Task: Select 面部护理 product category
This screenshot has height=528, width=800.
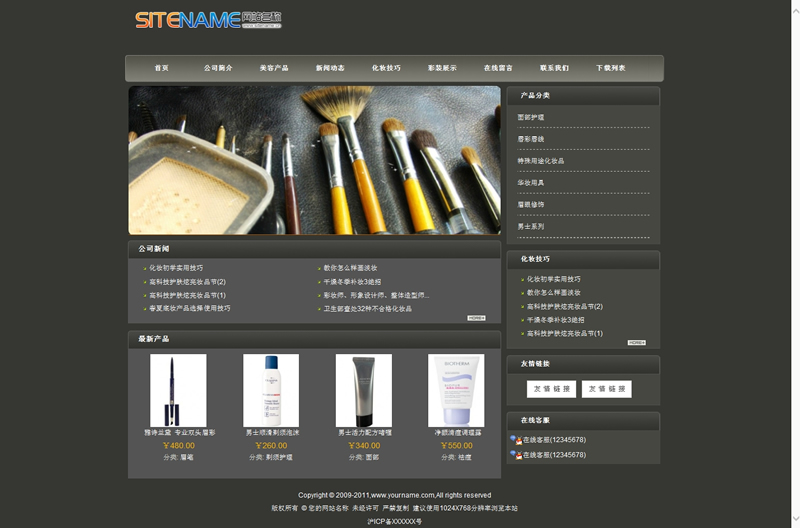Action: click(x=531, y=118)
